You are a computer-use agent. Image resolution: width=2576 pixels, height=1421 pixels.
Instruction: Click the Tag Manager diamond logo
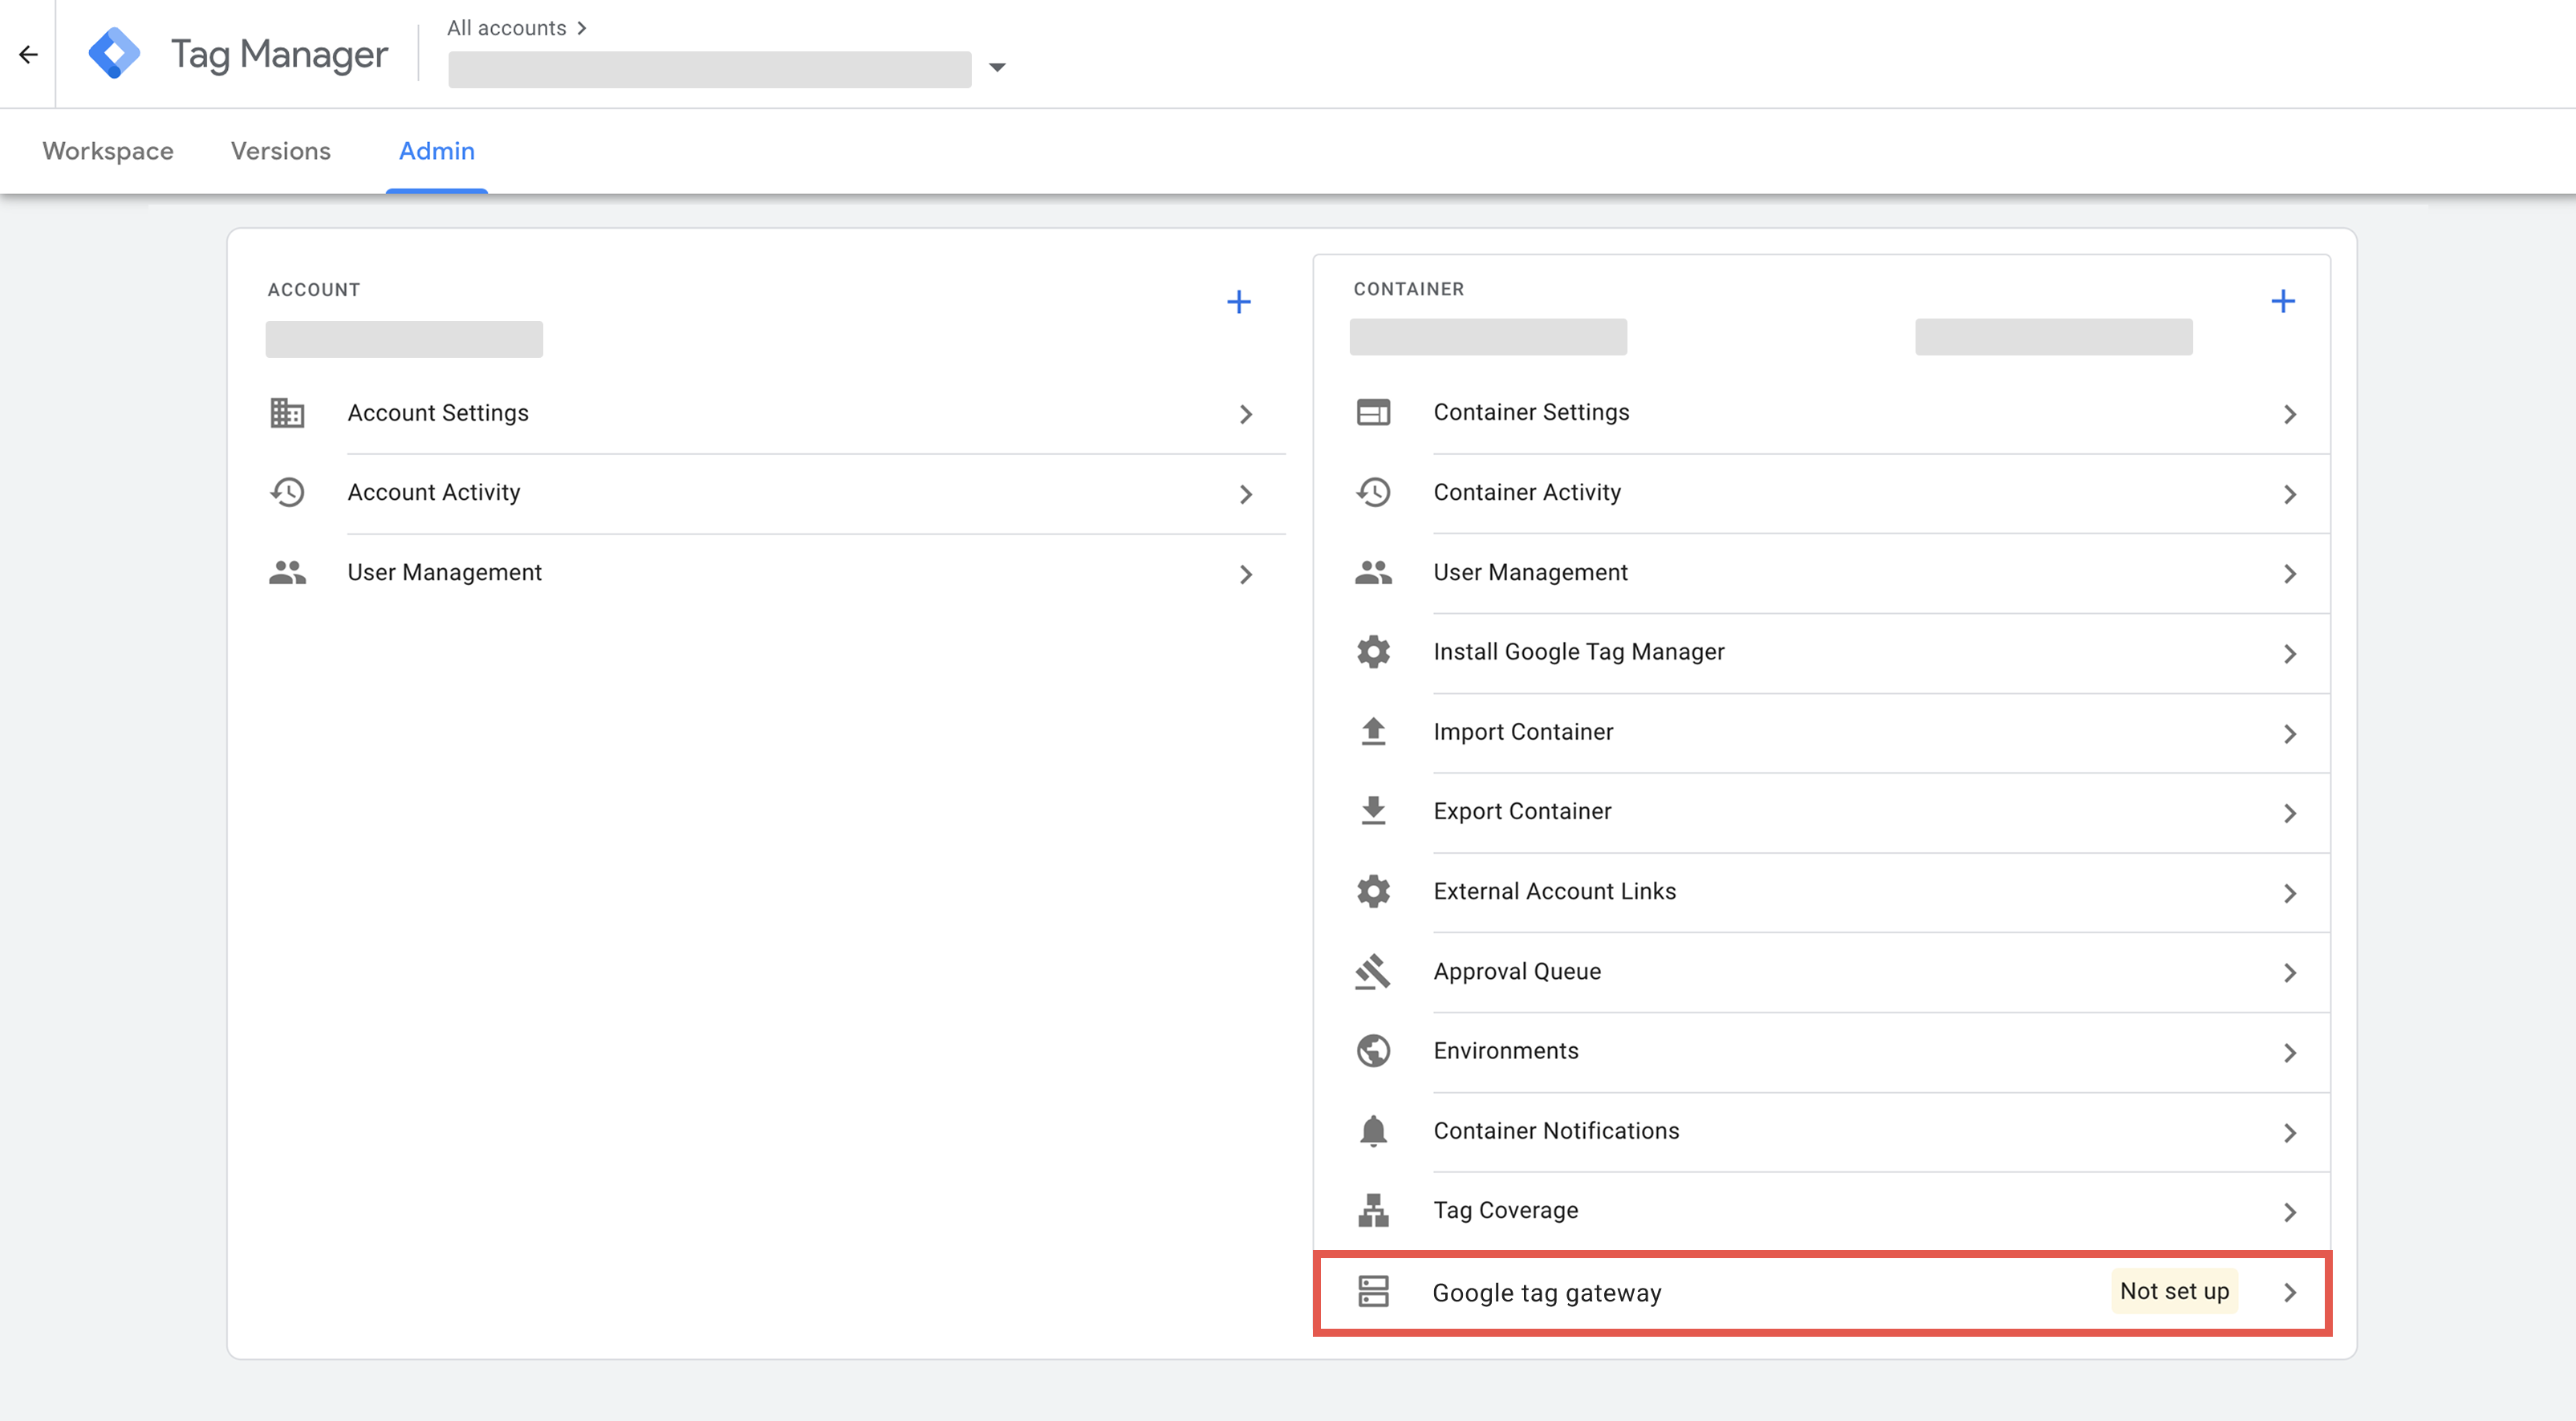click(114, 53)
